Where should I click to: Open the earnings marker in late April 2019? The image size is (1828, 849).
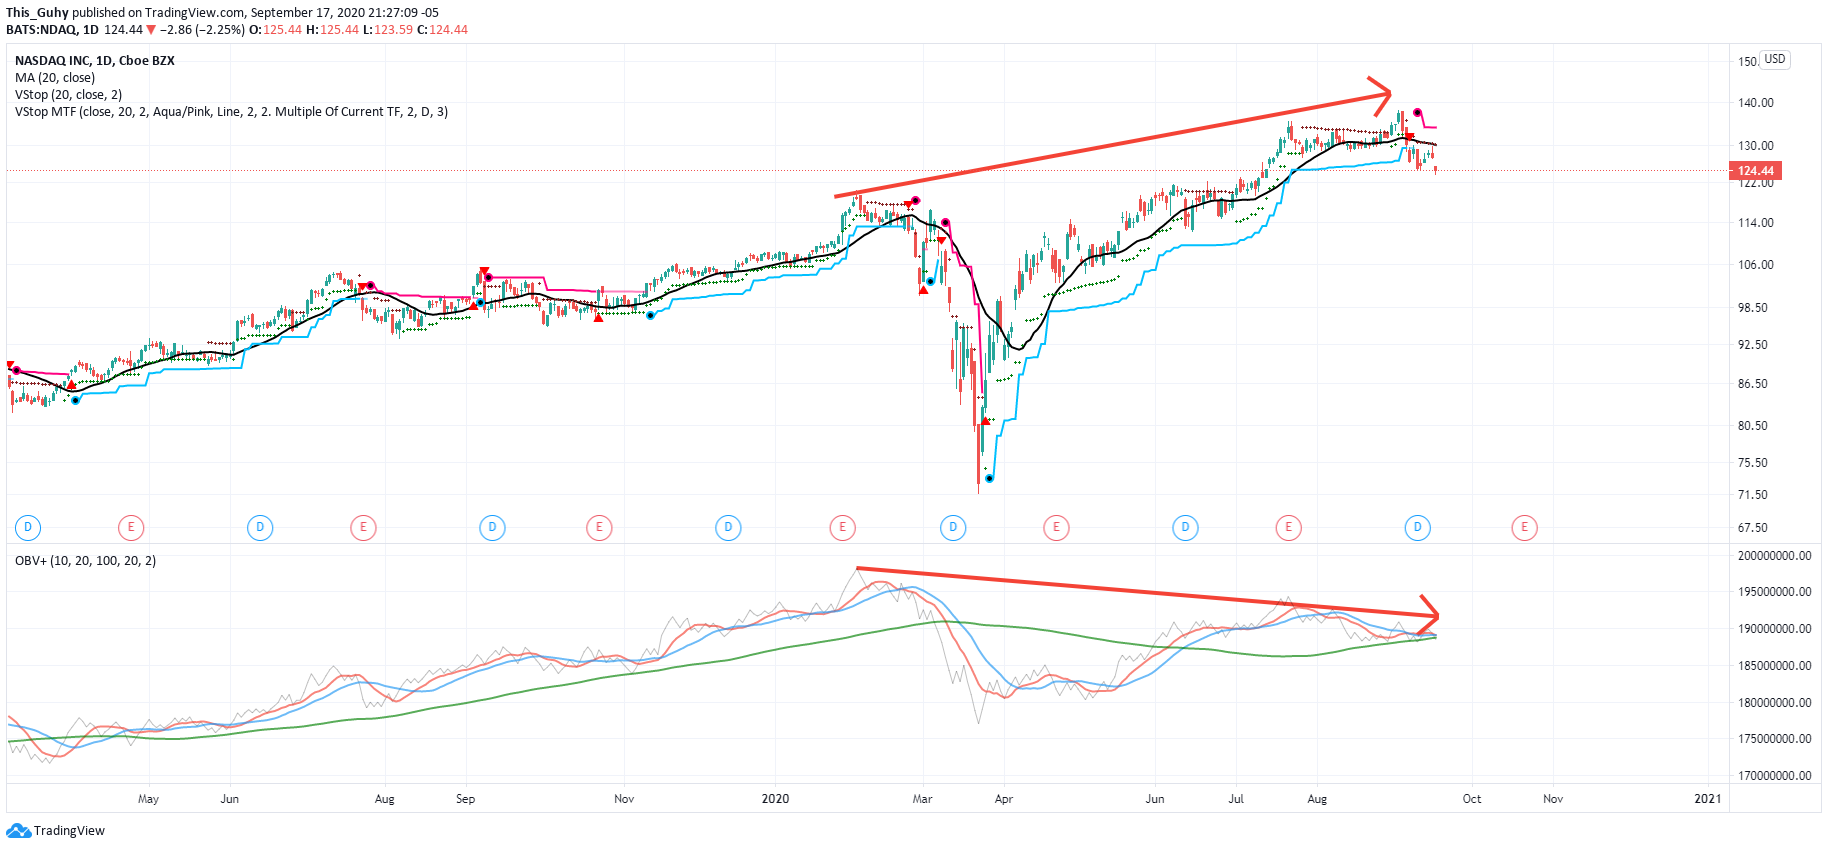130,527
